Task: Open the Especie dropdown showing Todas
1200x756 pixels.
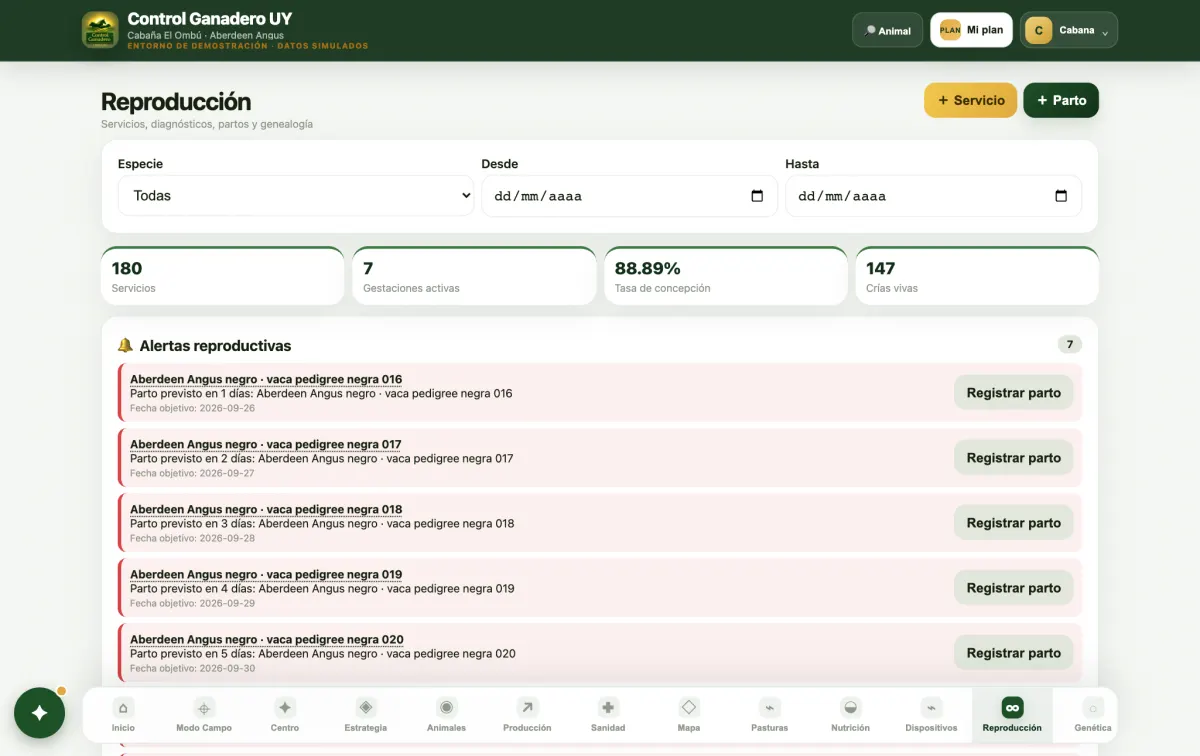Action: pyautogui.click(x=297, y=196)
